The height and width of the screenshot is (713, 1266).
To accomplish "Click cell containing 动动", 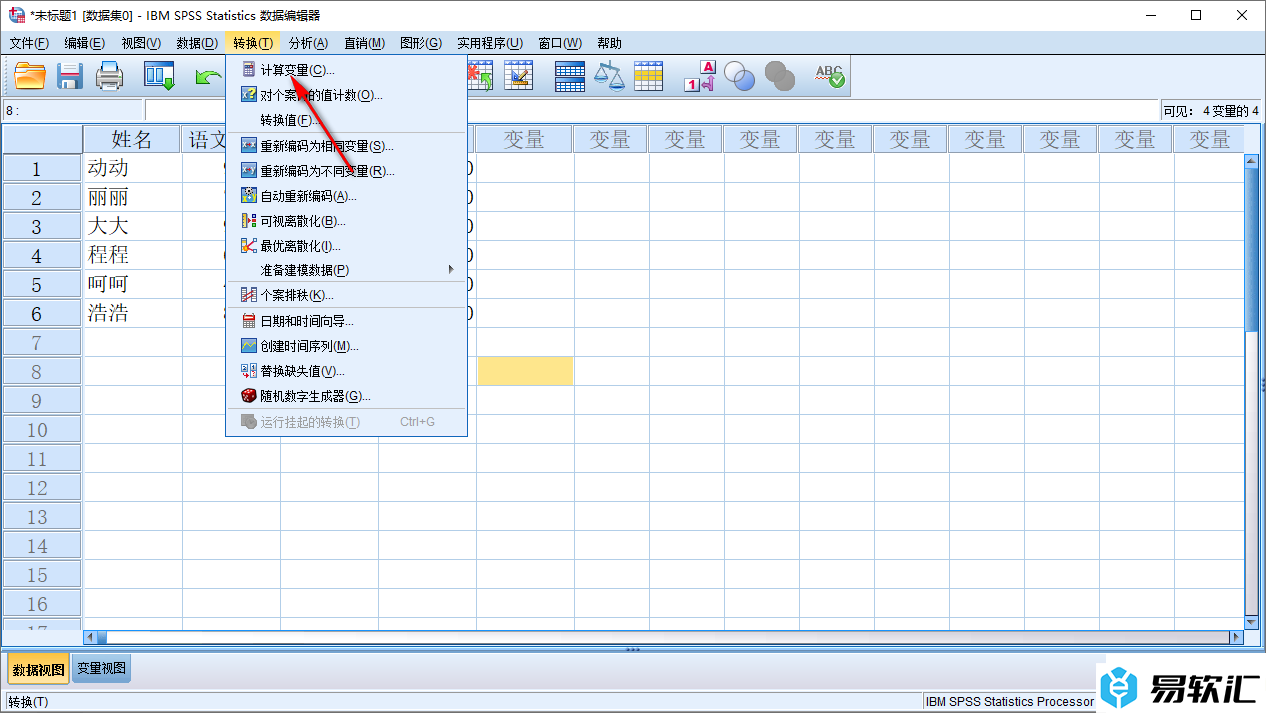I will pyautogui.click(x=132, y=168).
